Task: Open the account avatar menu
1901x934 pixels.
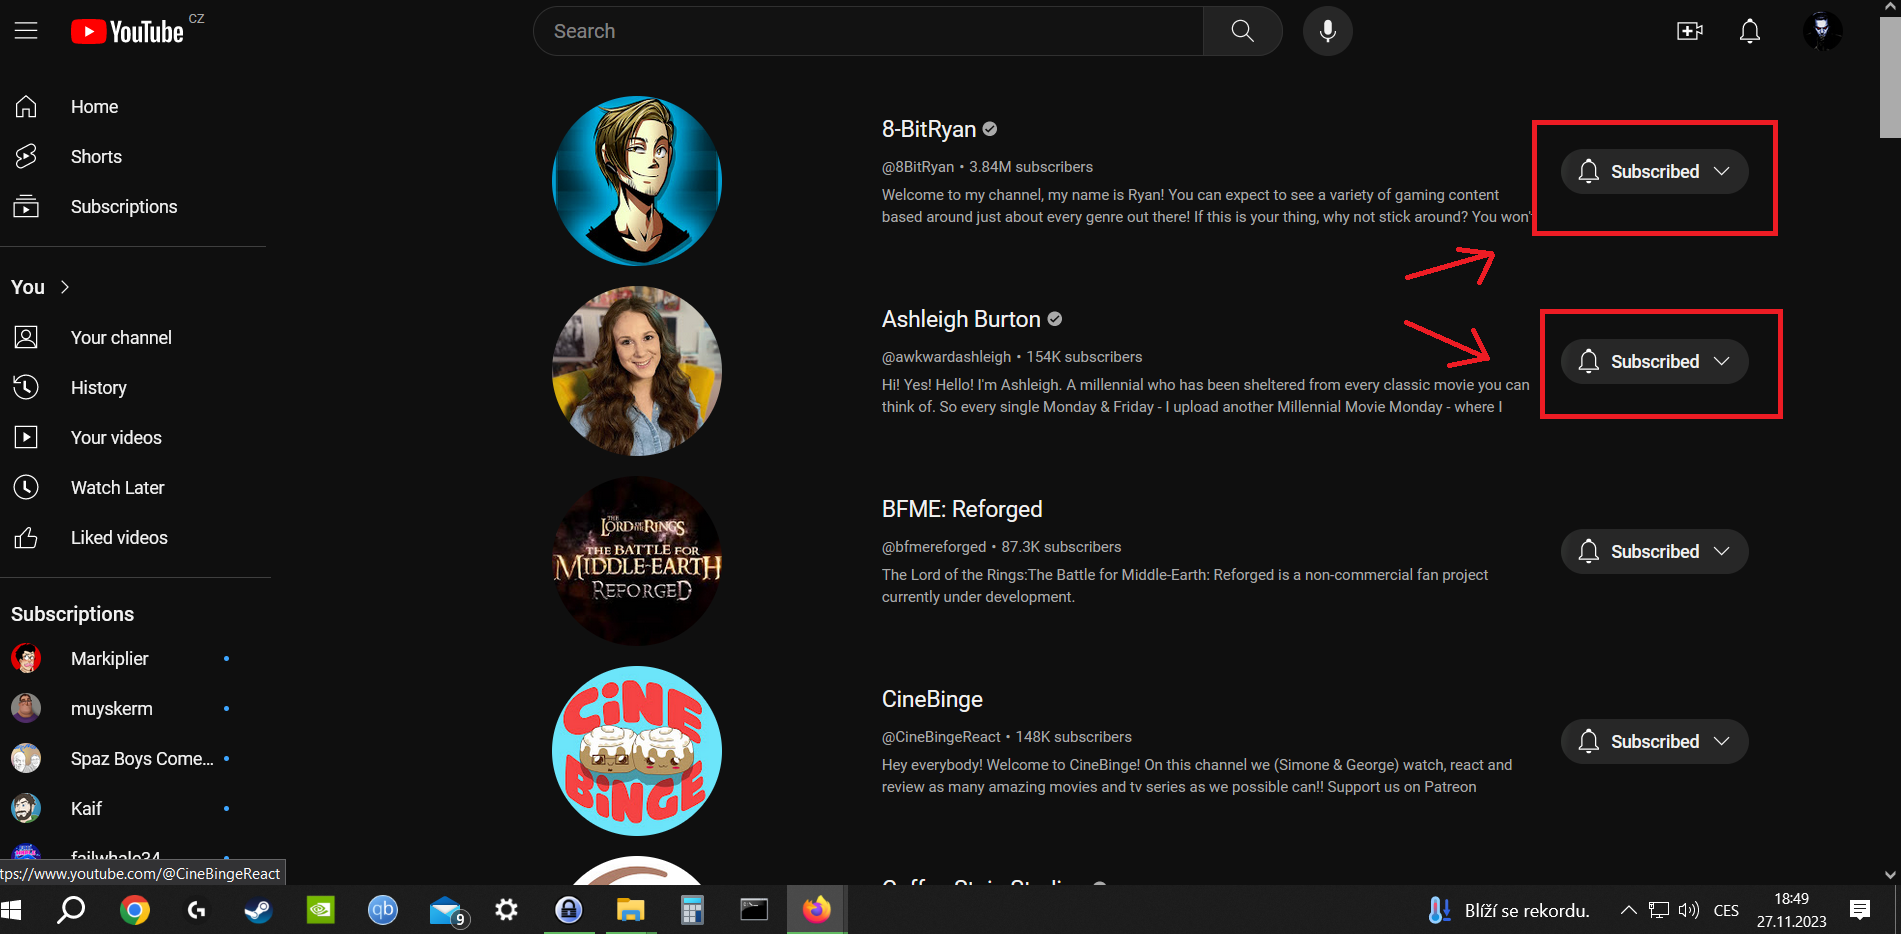Action: tap(1822, 31)
